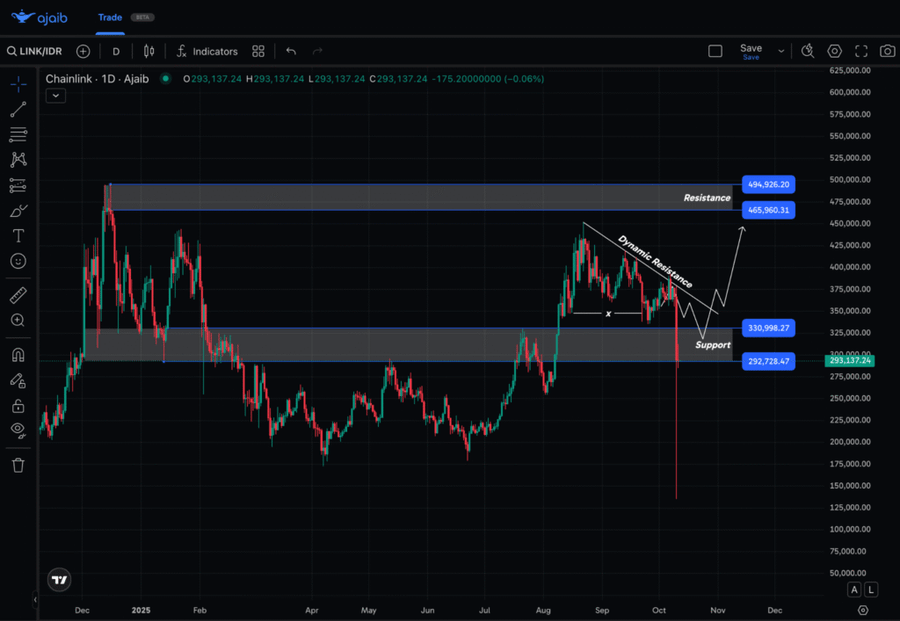Click the Save layout button
Screen dimensions: 900x621
[750, 50]
